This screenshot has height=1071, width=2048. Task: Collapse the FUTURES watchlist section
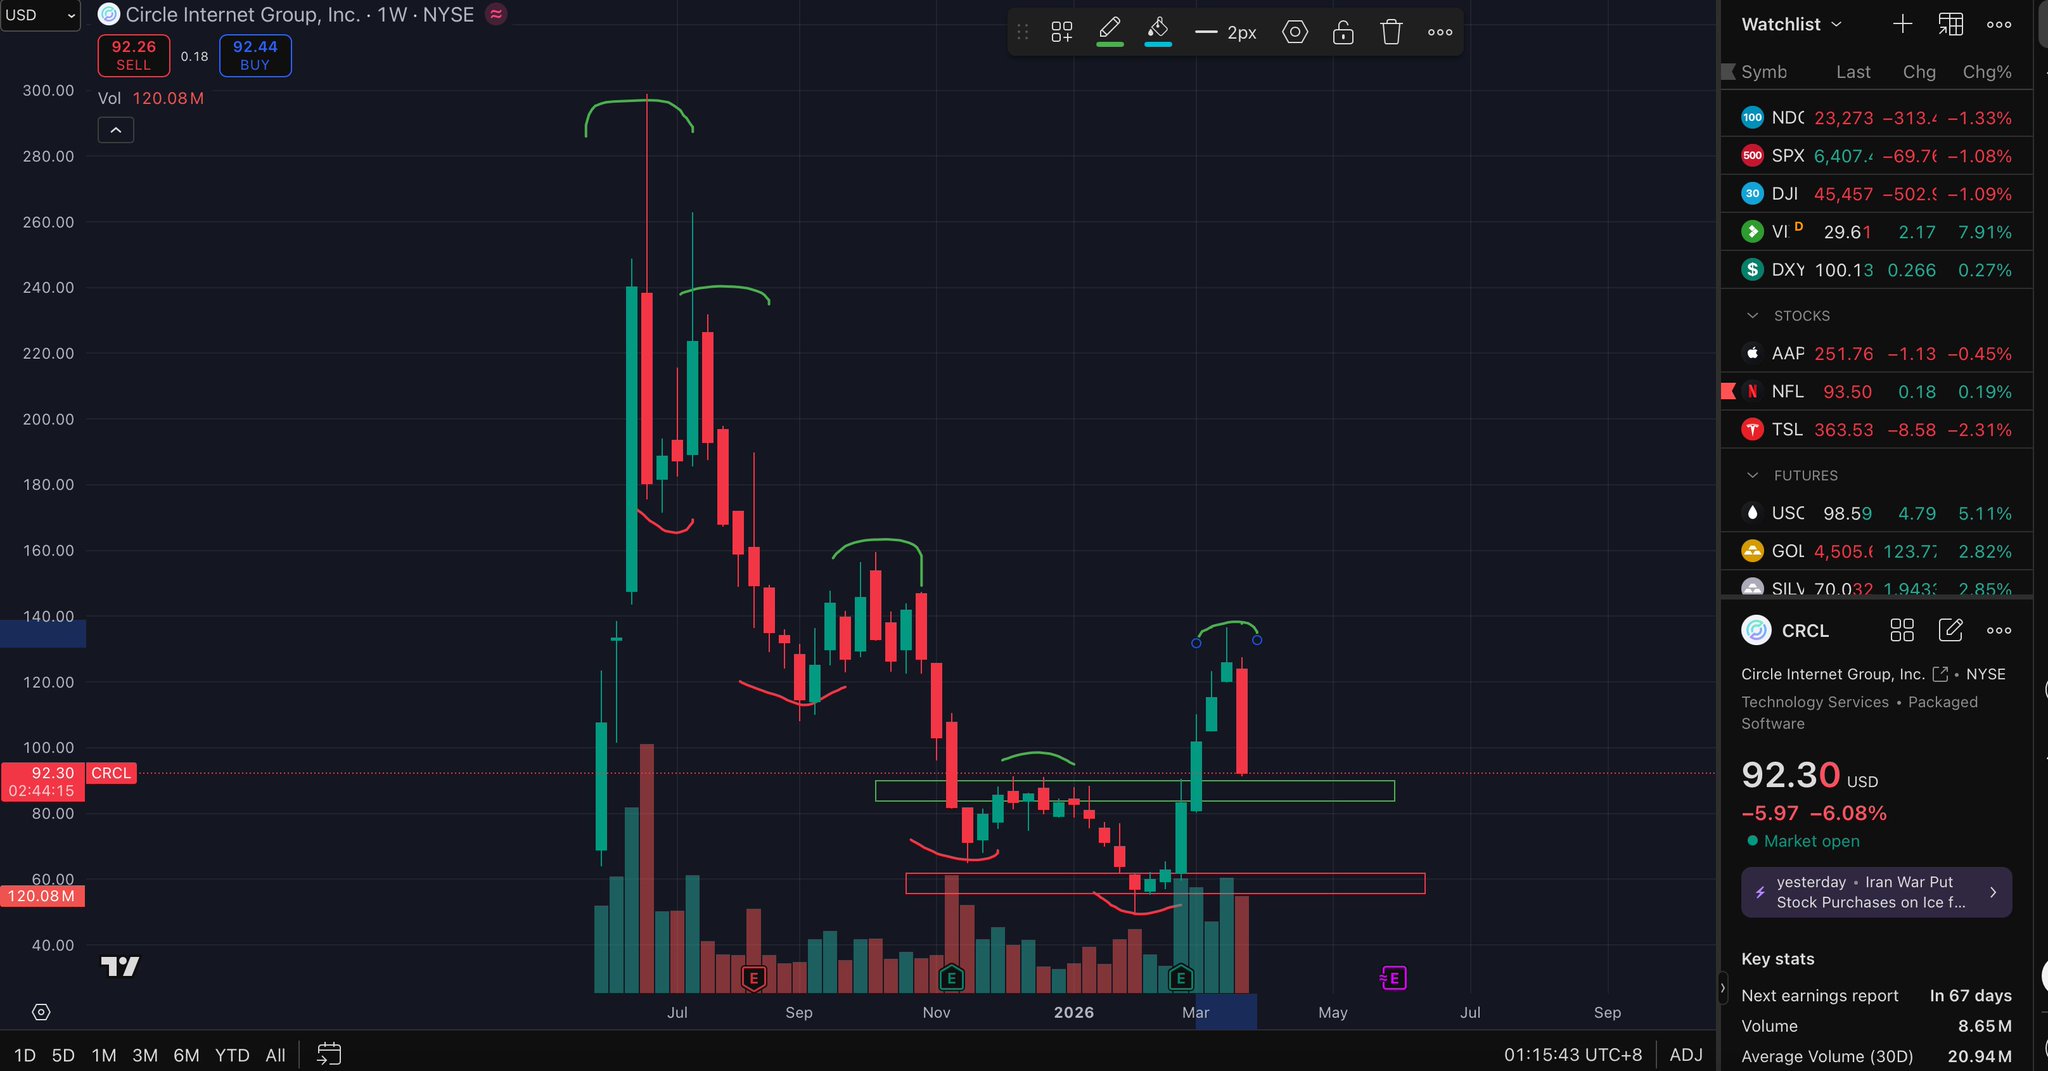coord(1752,476)
